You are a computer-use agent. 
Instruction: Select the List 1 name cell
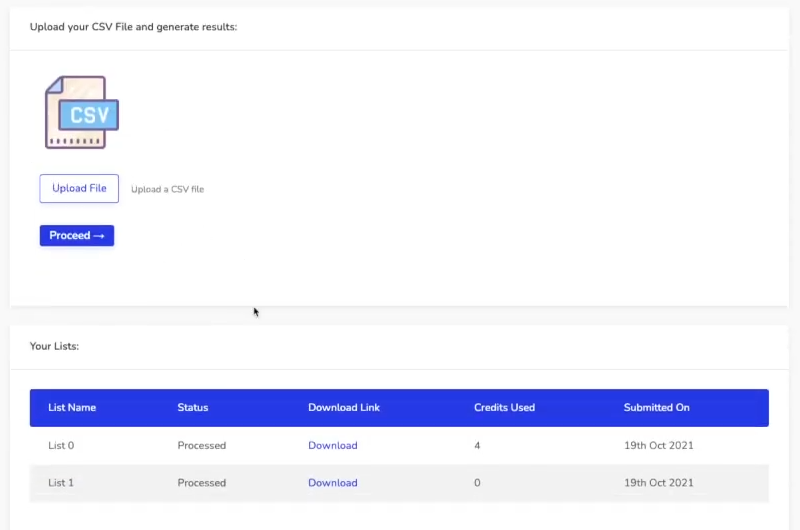click(61, 483)
